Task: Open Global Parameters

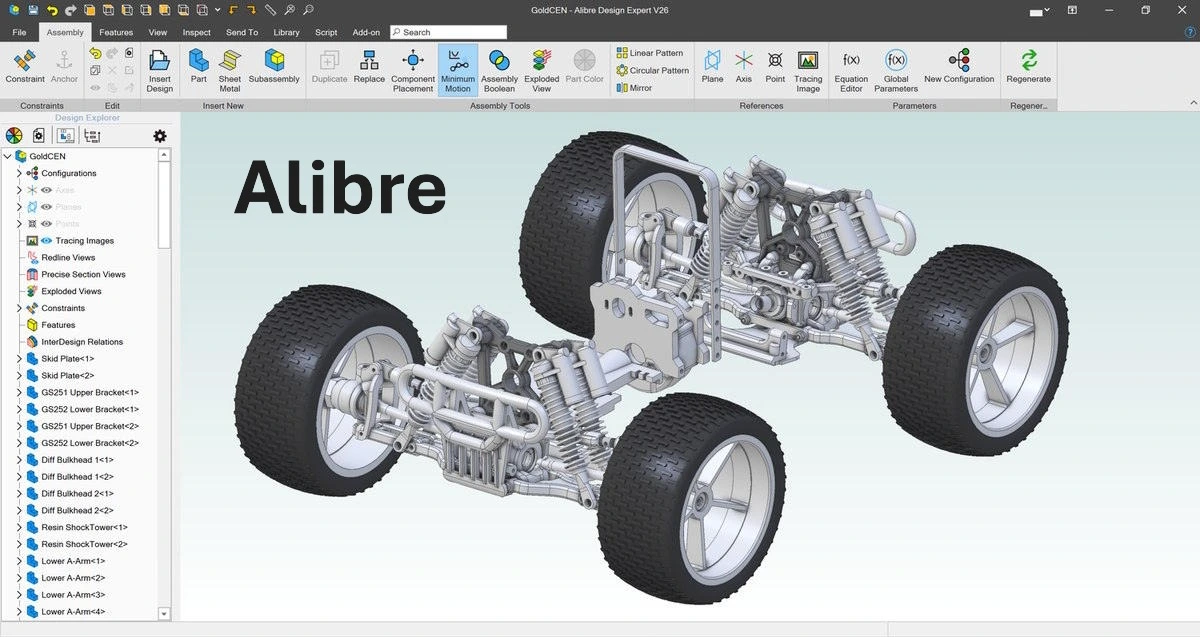Action: pyautogui.click(x=896, y=70)
